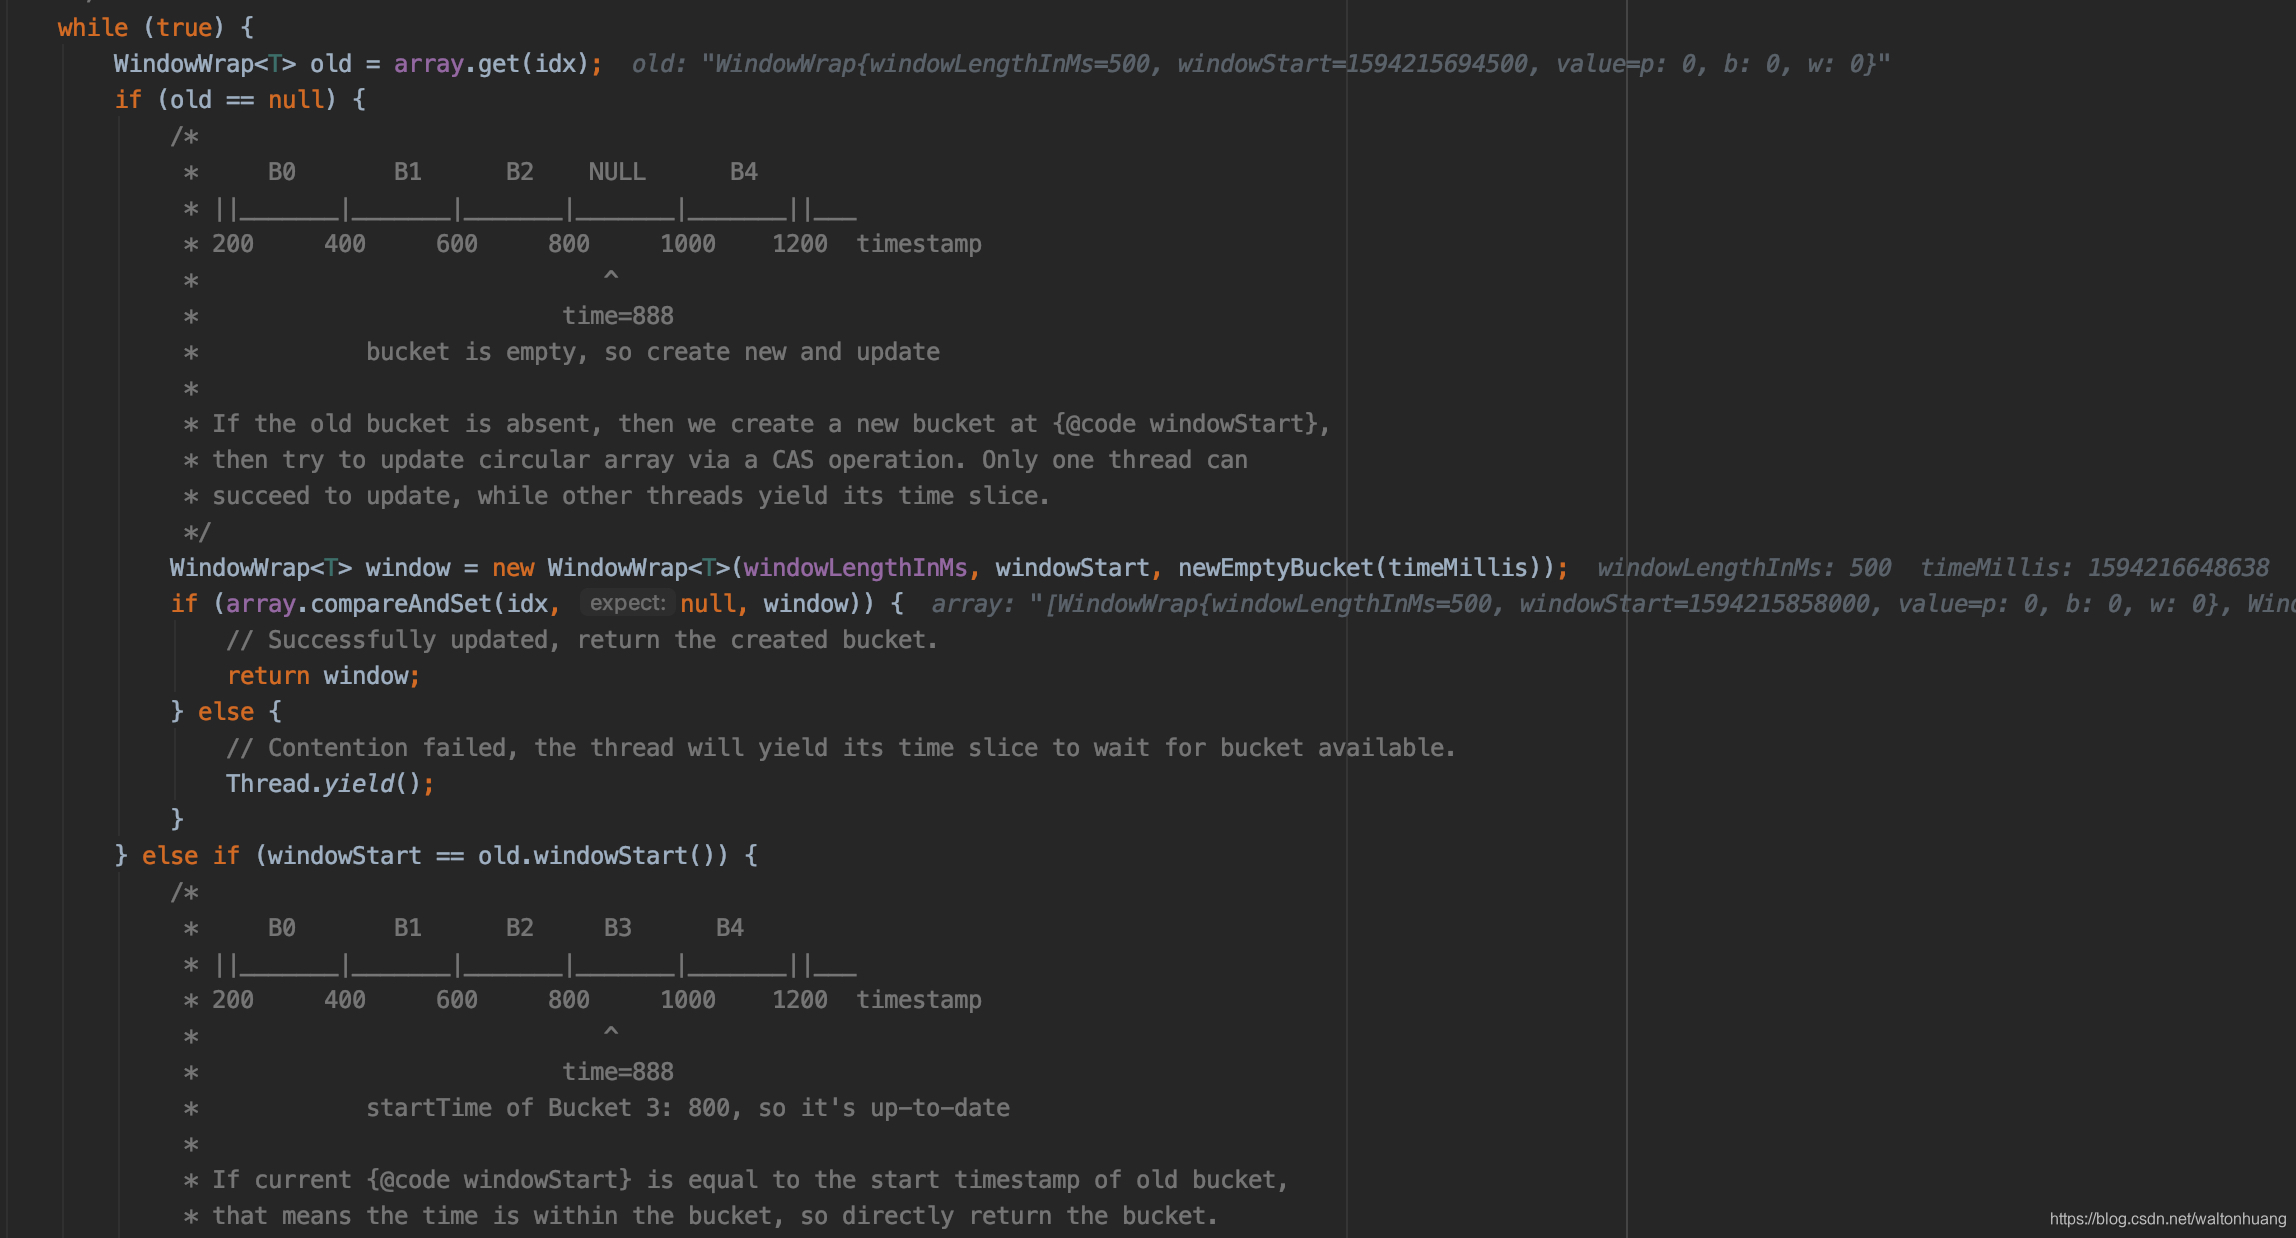
Task: Click the 'Thread.yield();' statement
Action: tap(330, 784)
